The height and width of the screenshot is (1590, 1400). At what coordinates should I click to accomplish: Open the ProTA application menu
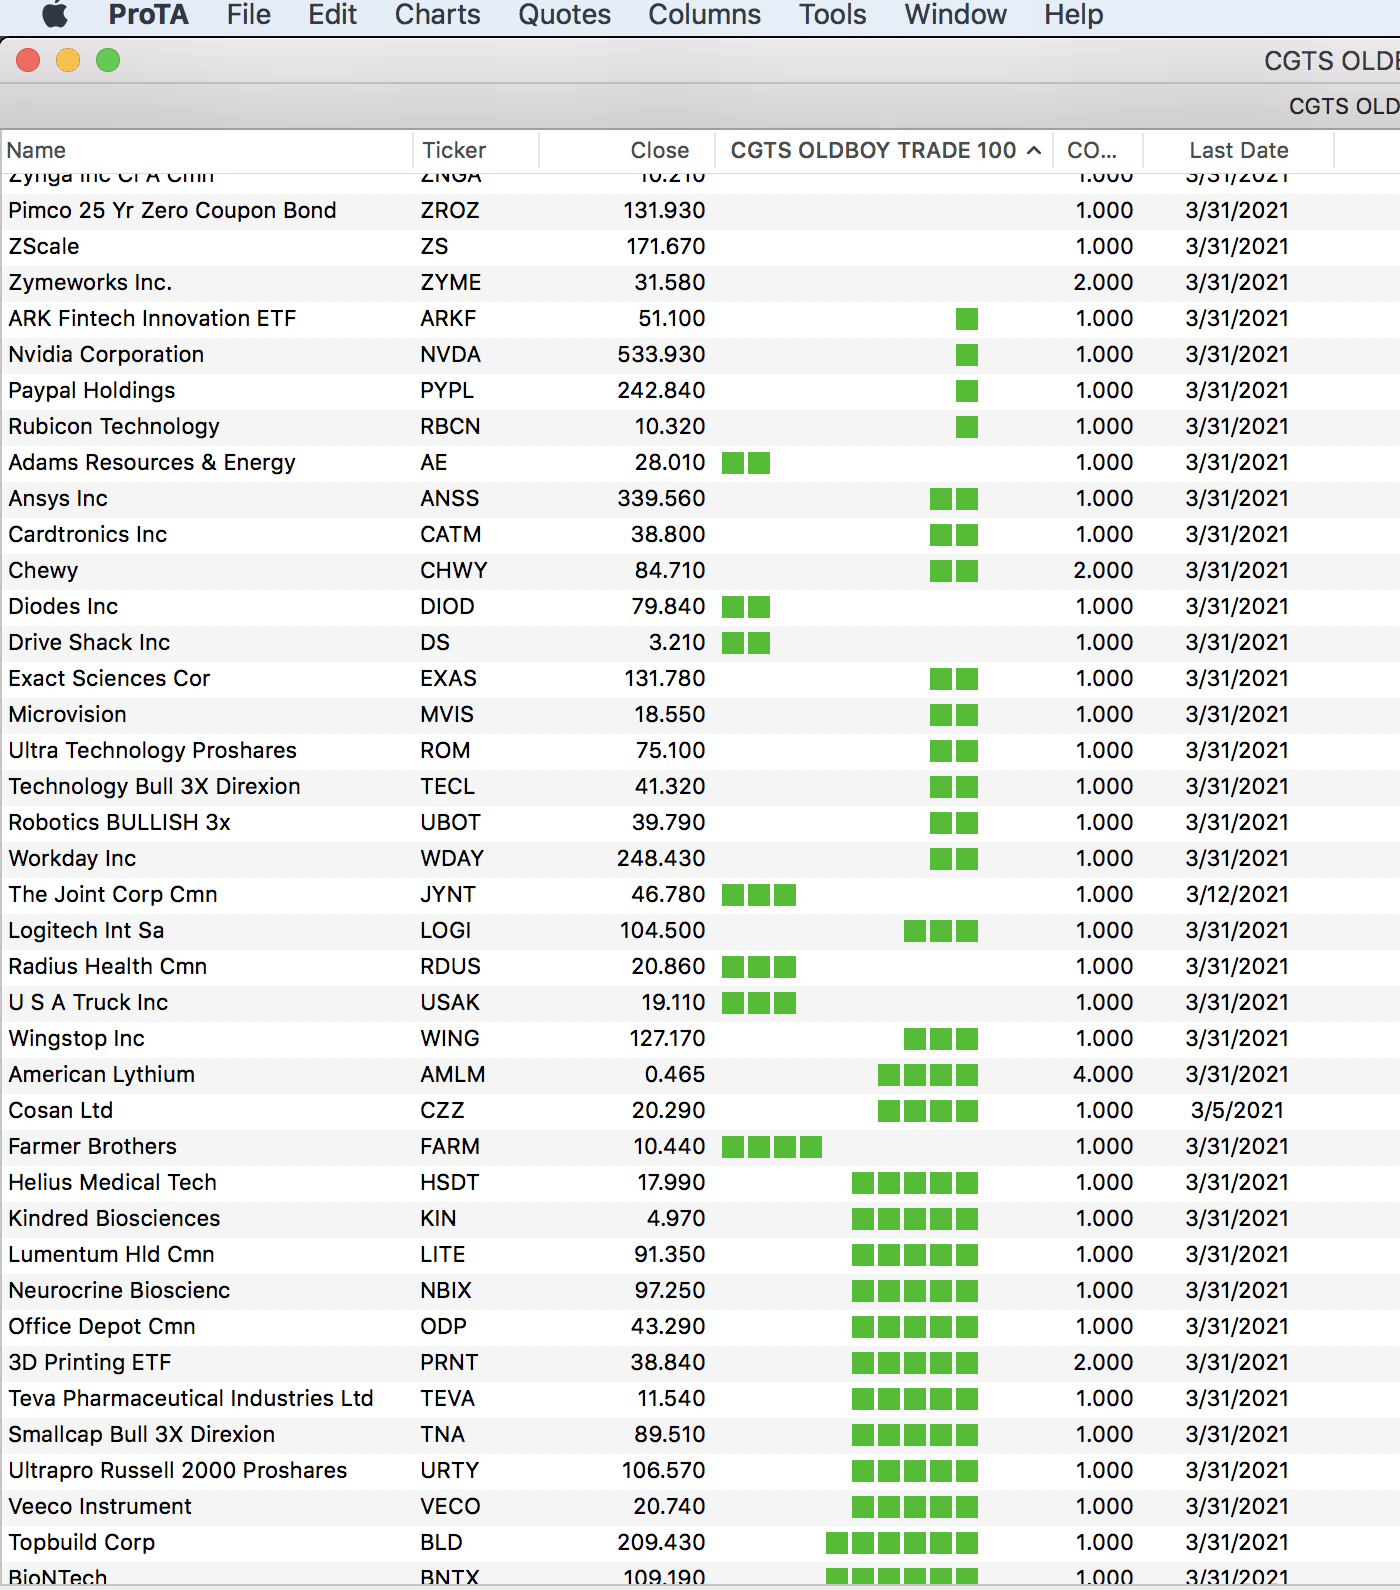148,15
